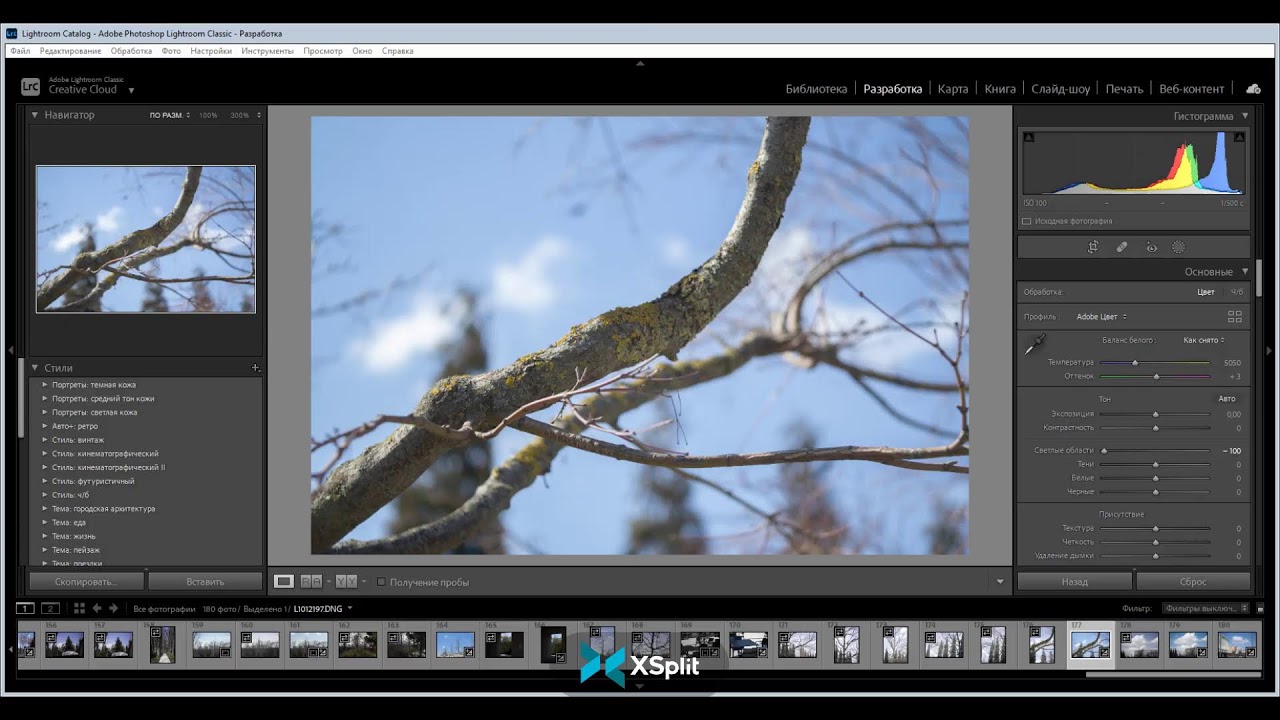Screen dimensions: 1280x720
Task: Click the Светлые области slider handle
Action: [1104, 451]
